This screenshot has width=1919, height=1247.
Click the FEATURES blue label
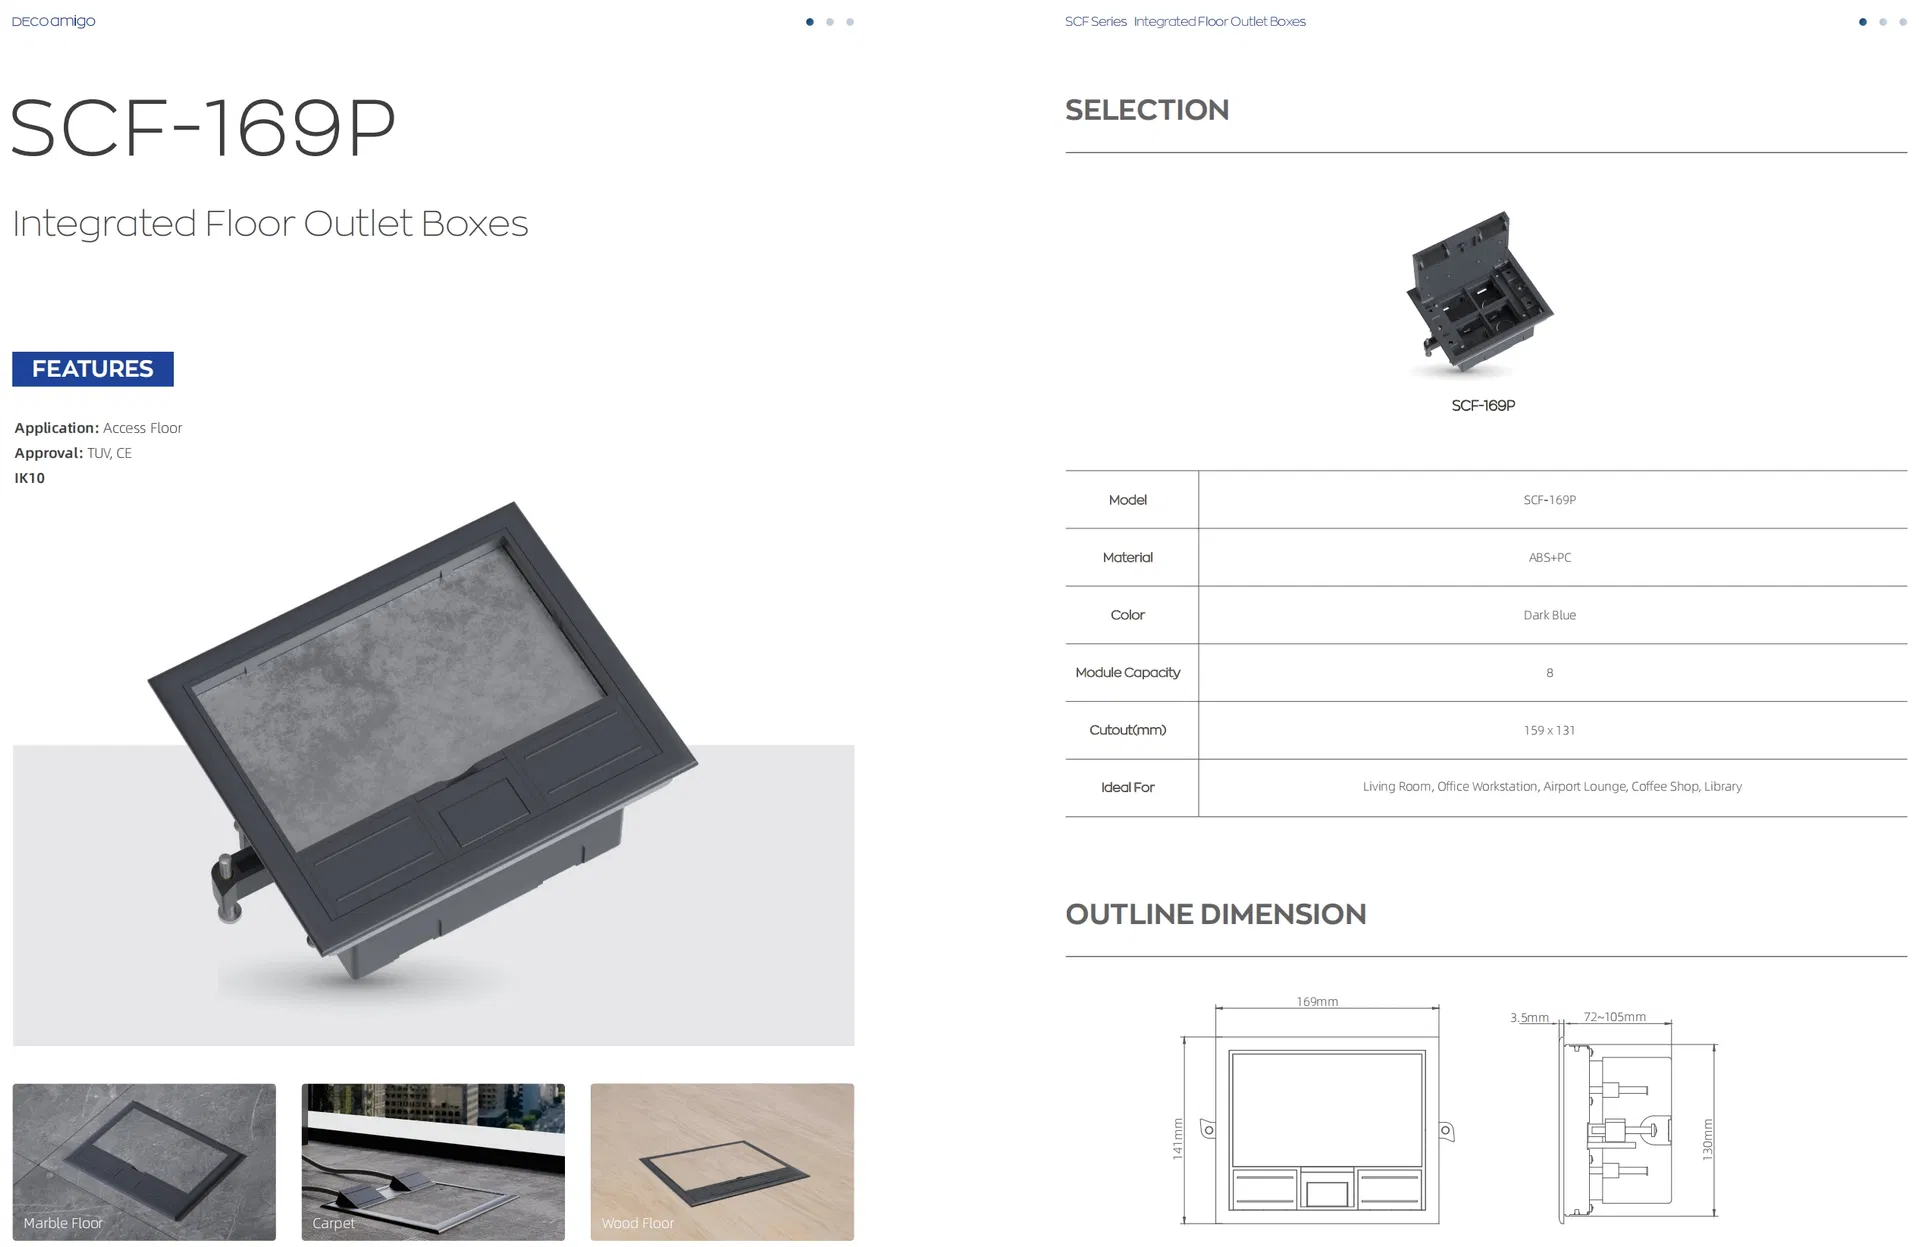[x=93, y=369]
